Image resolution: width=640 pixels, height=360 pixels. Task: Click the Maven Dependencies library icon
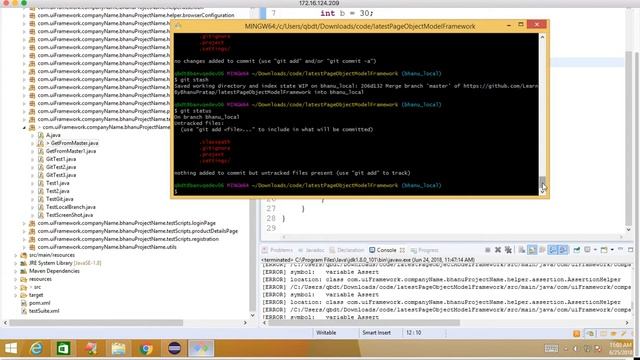pyautogui.click(x=24, y=271)
